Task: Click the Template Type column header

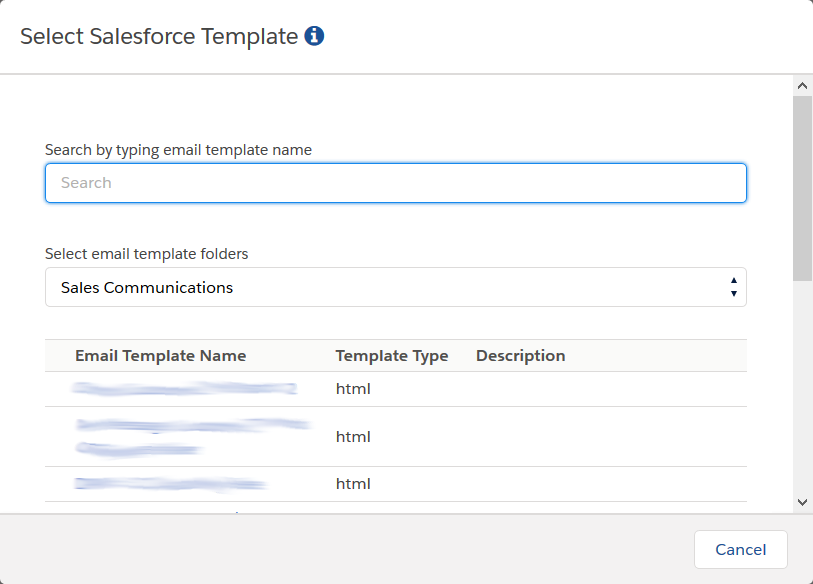Action: 392,356
